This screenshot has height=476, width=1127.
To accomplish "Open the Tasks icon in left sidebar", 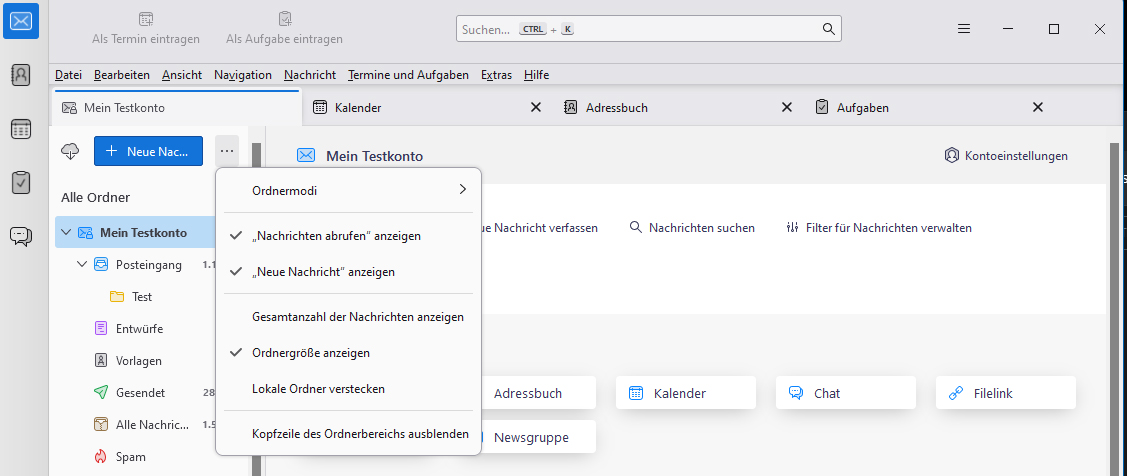I will [x=21, y=183].
